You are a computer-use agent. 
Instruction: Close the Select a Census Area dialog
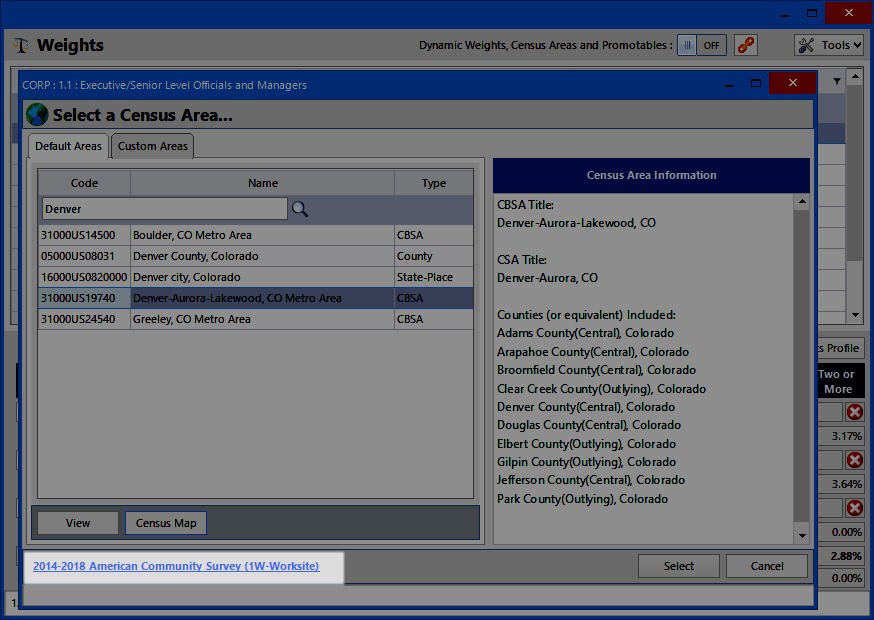793,83
